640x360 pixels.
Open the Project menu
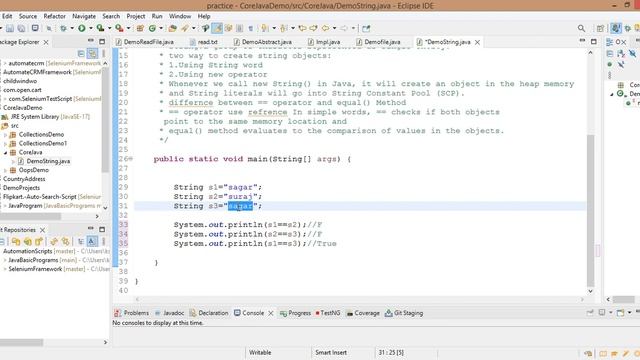click(x=136, y=16)
